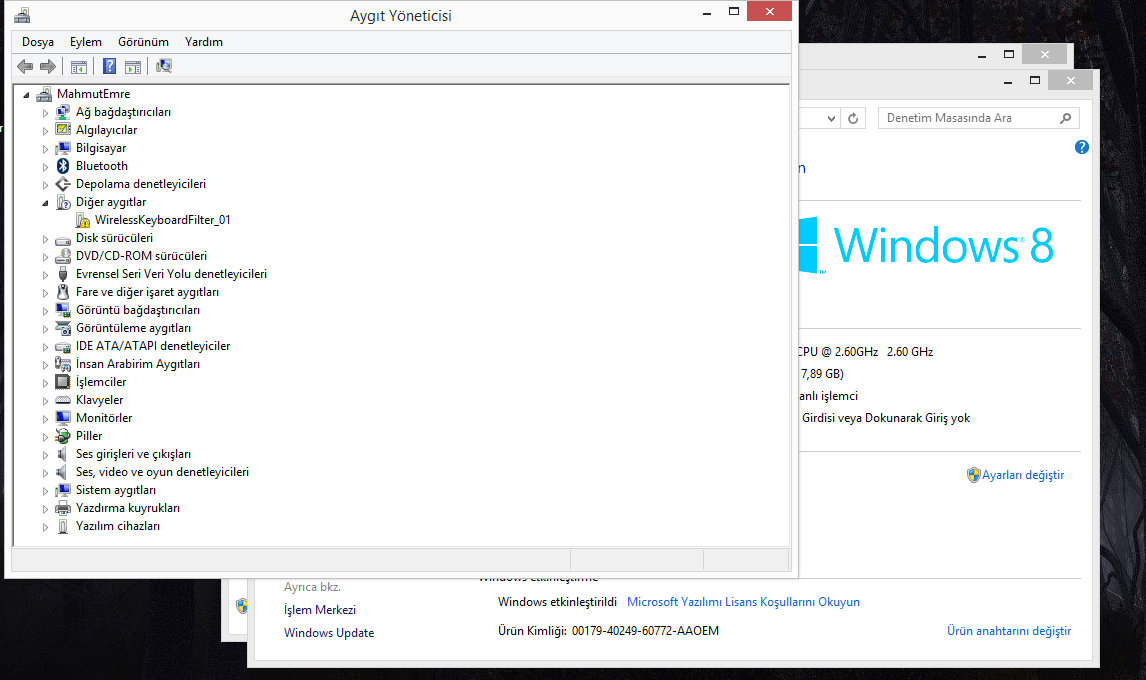The height and width of the screenshot is (680, 1146).
Task: Open the Eylem menu
Action: click(x=86, y=42)
